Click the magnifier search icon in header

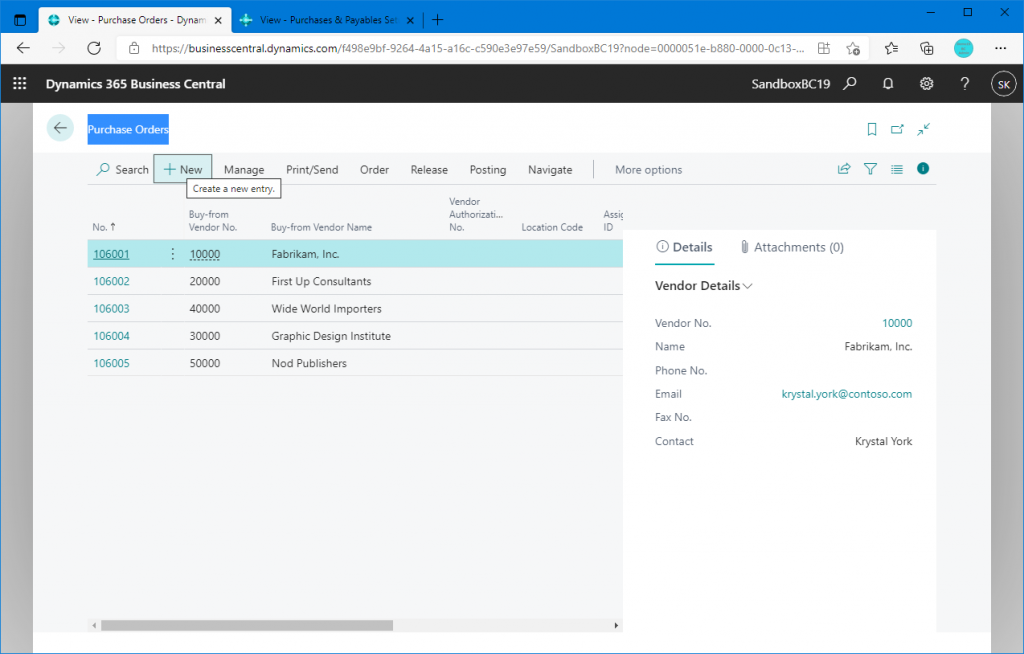pos(850,84)
